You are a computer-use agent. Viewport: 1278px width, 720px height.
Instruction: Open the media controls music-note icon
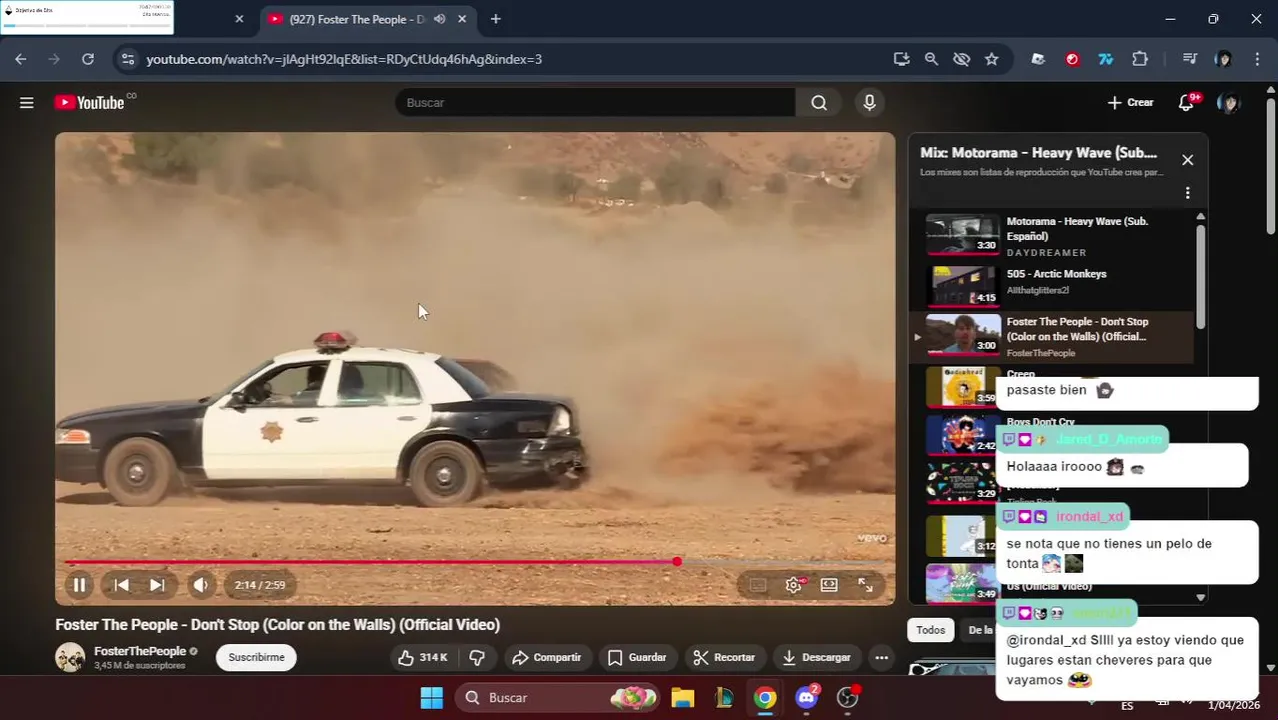coord(1189,59)
